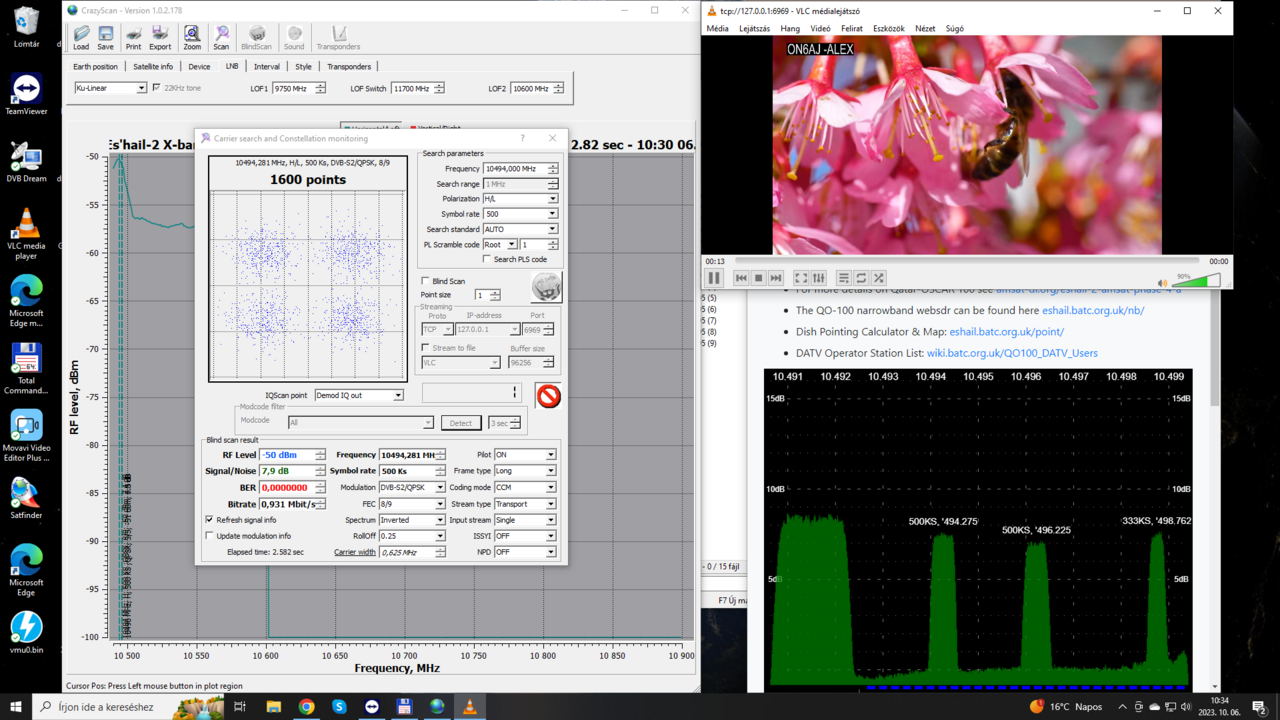Viewport: 1280px width, 720px height.
Task: Open DVB Dream desktop icon
Action: [x=26, y=162]
